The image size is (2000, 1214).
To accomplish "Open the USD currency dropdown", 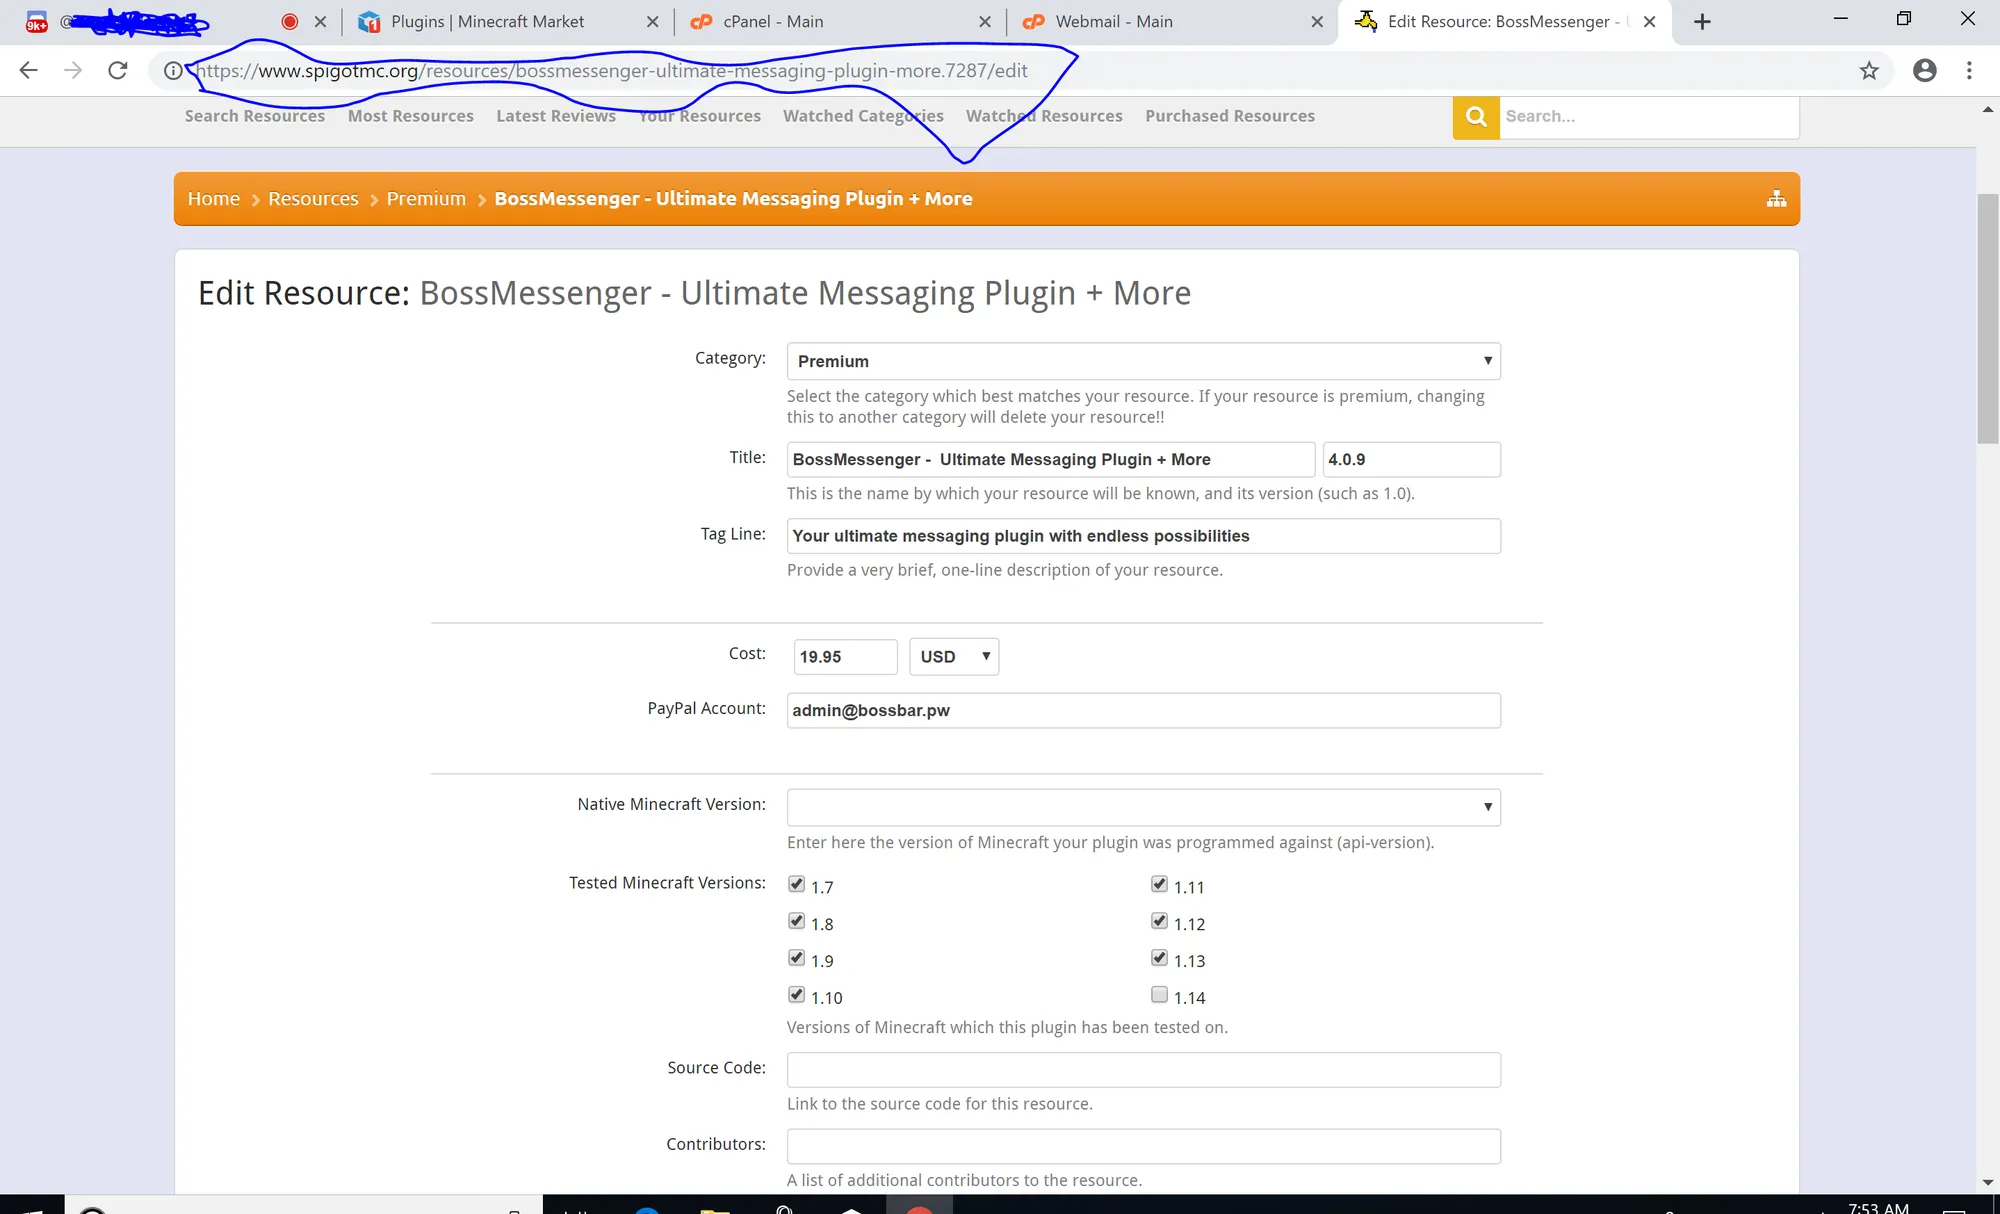I will (x=953, y=657).
